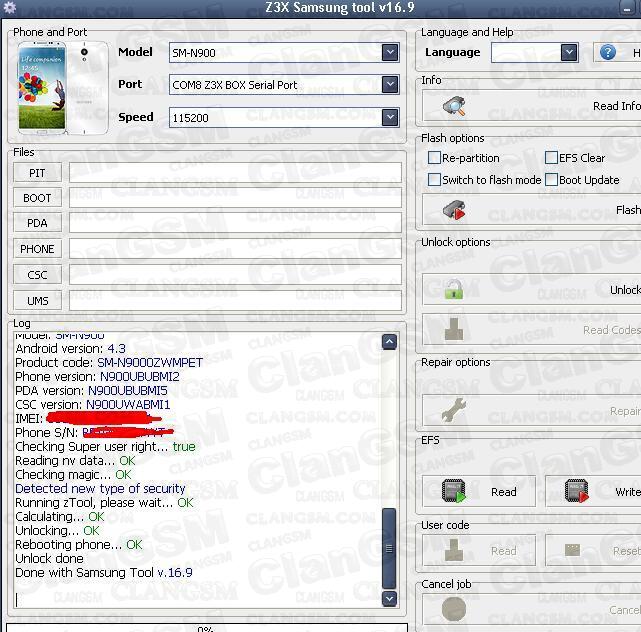
Task: Click the log scroll up arrow
Action: pyautogui.click(x=389, y=341)
